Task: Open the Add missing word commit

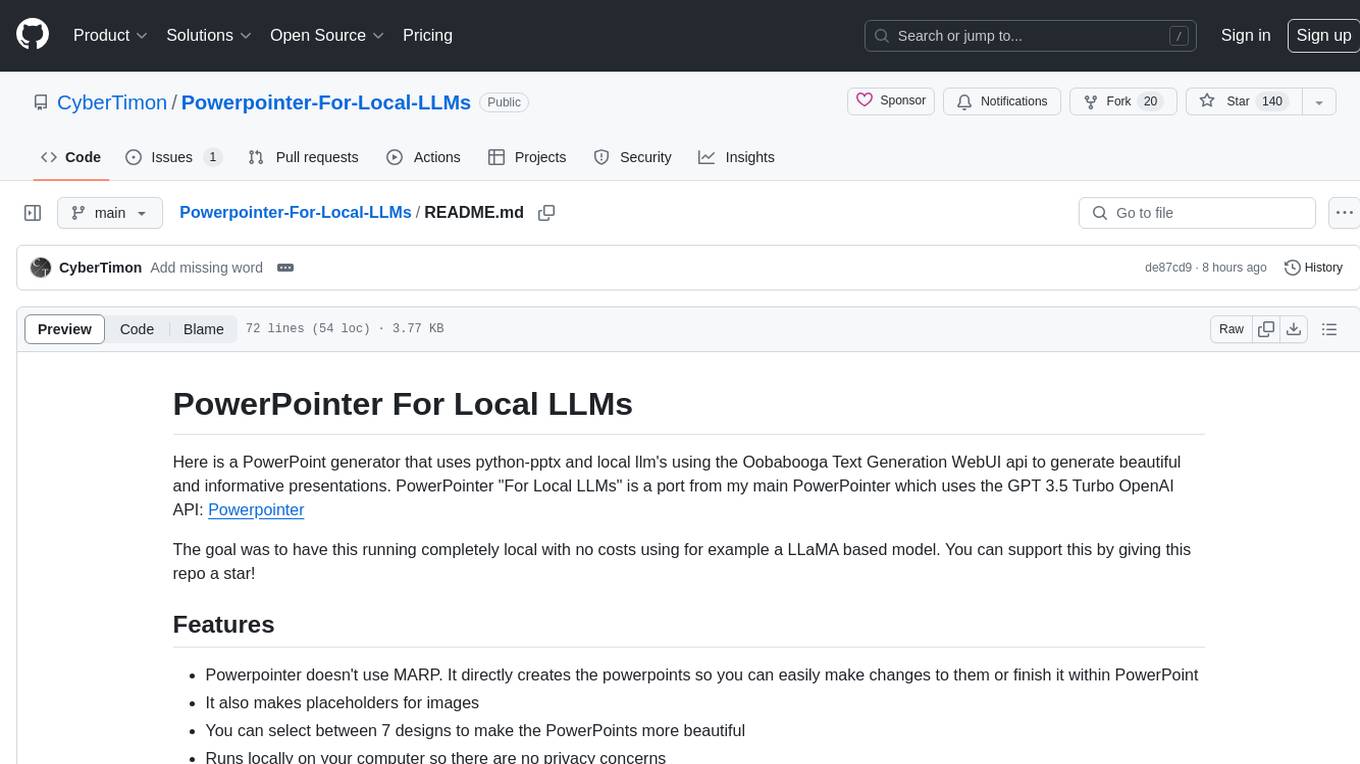Action: (x=206, y=268)
